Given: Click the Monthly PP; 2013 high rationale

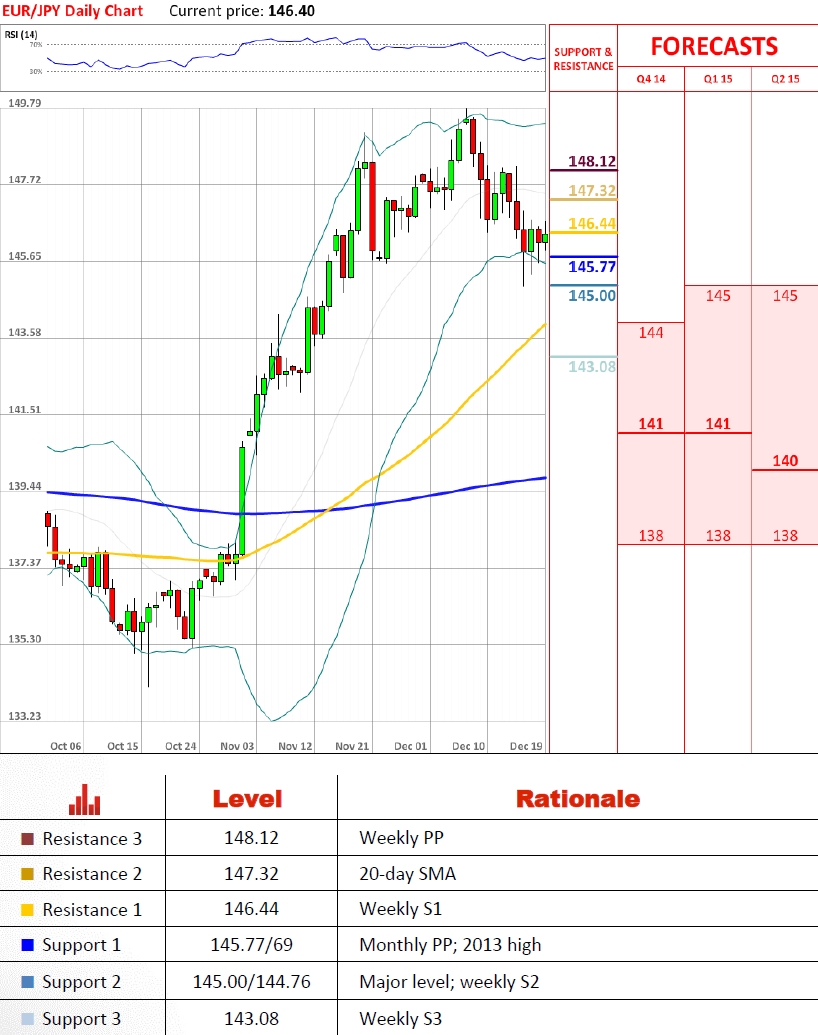Looking at the screenshot, I should click(450, 945).
